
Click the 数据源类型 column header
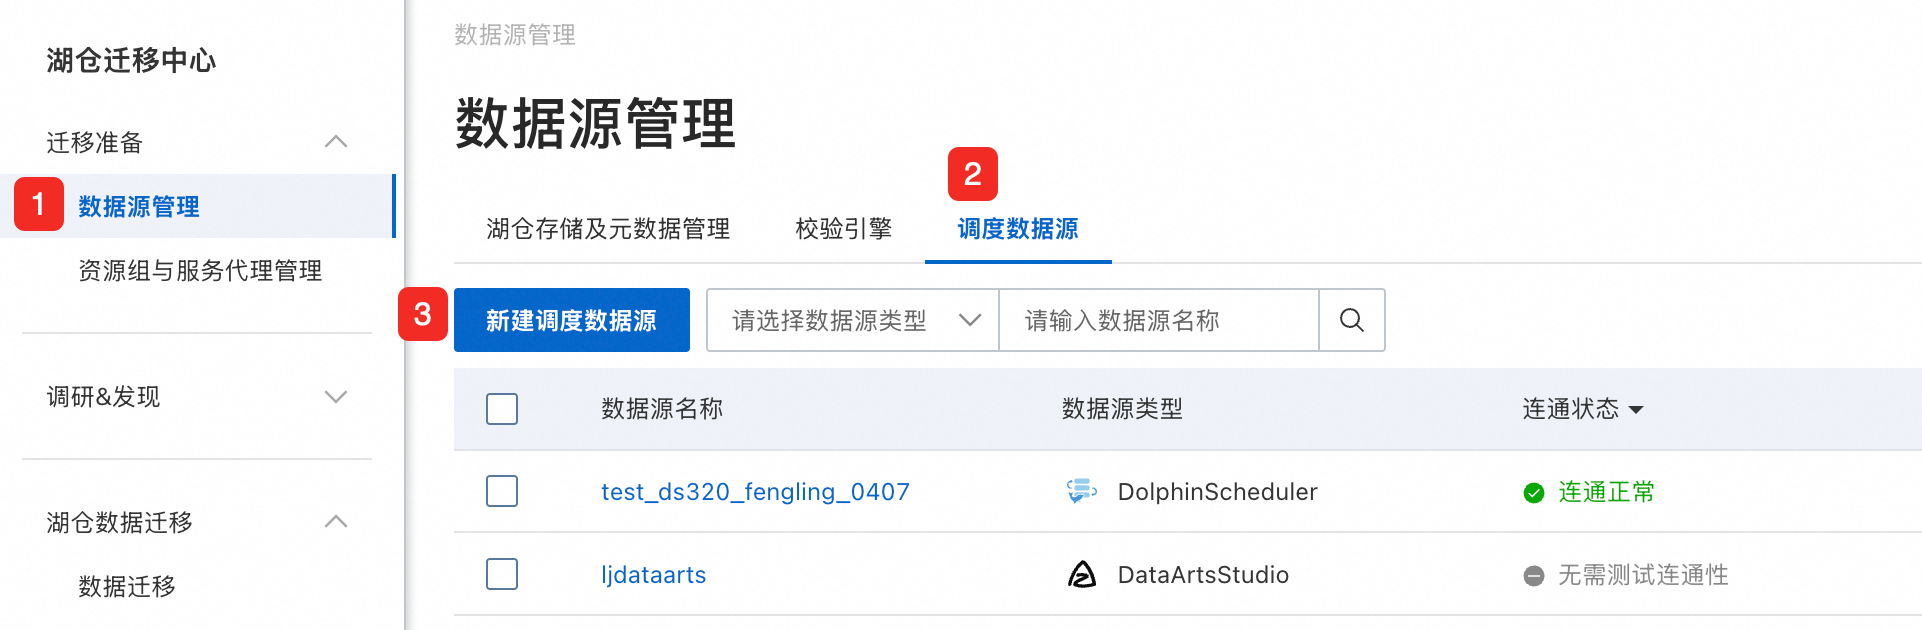point(1122,409)
